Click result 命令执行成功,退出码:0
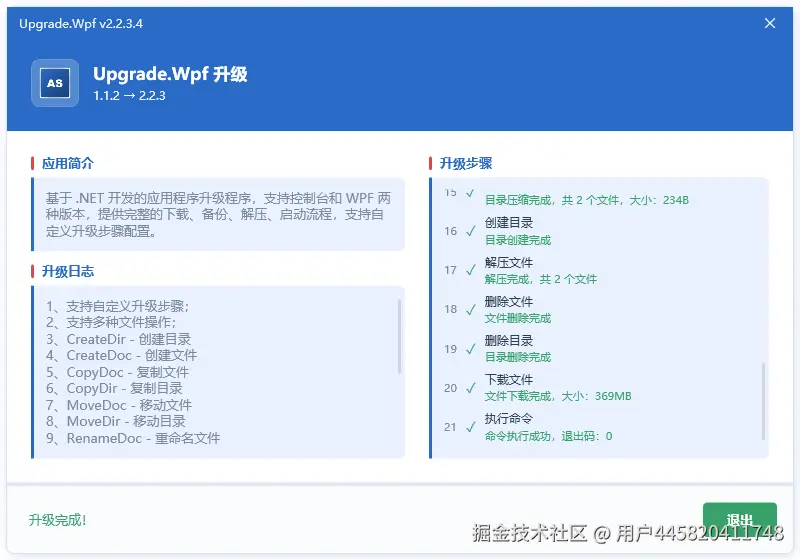The height and width of the screenshot is (560, 800). [x=548, y=437]
